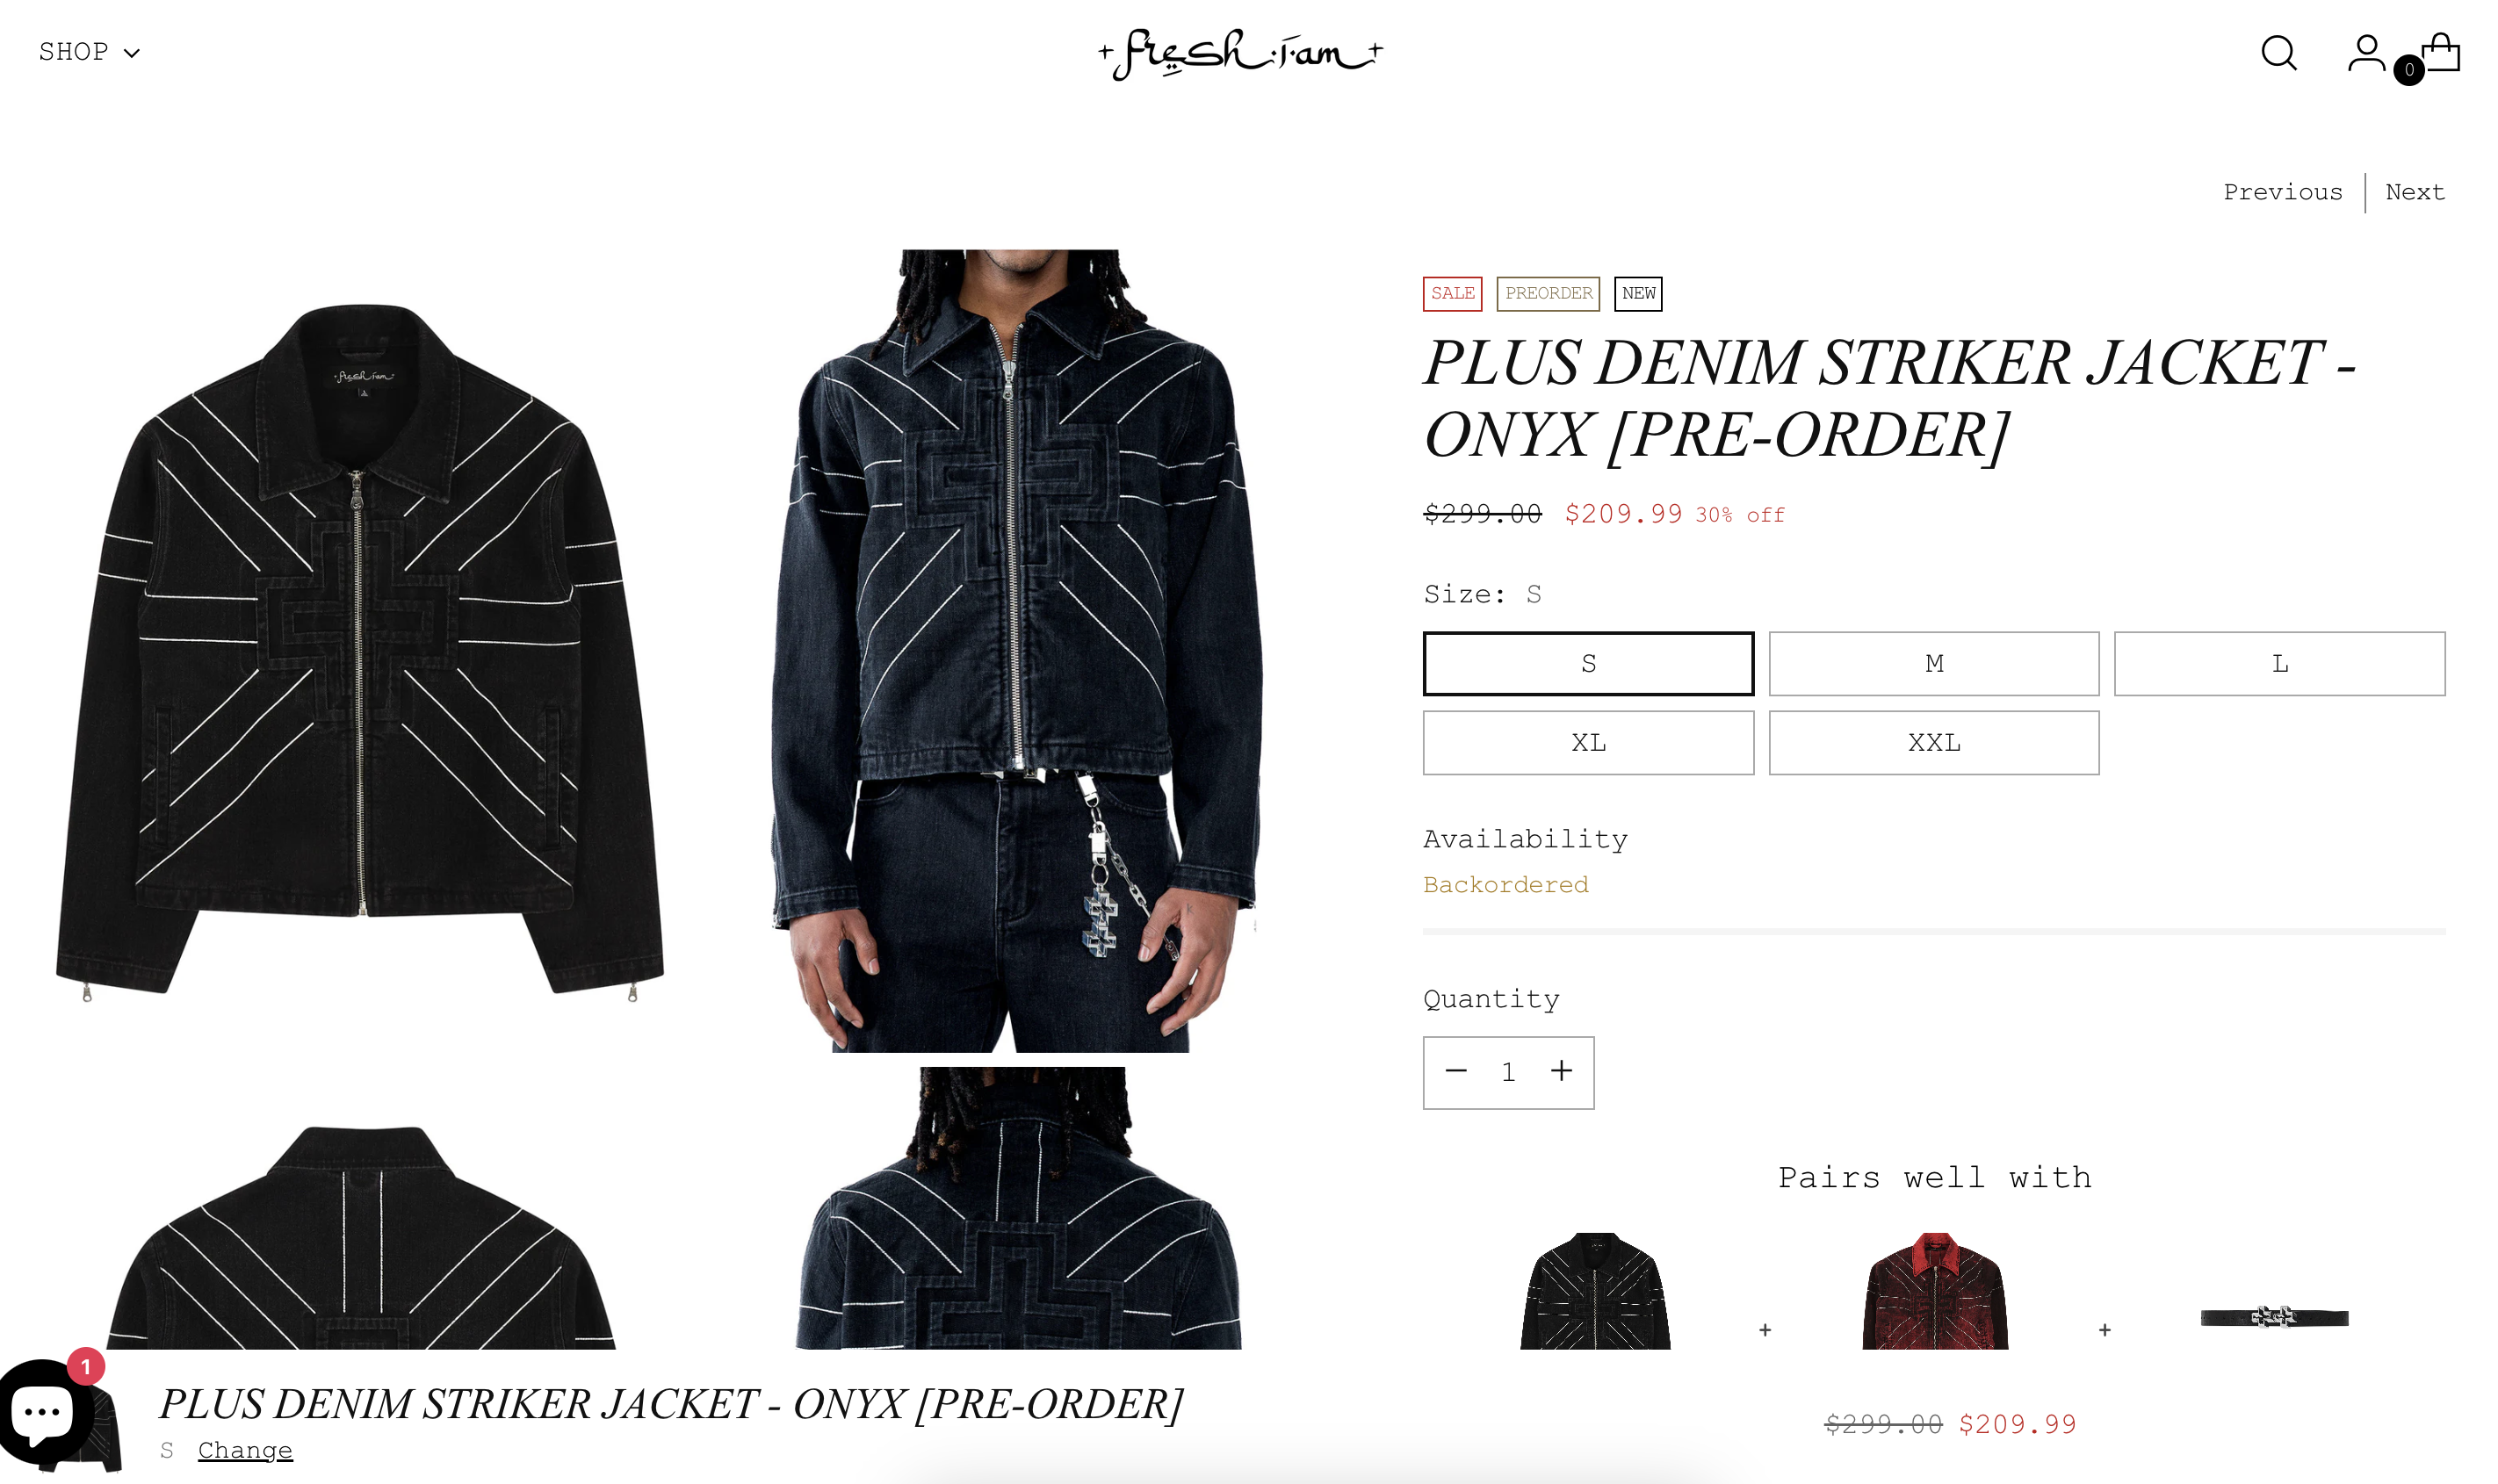Image resolution: width=2498 pixels, height=1484 pixels.
Task: Select size XL option
Action: click(1588, 743)
